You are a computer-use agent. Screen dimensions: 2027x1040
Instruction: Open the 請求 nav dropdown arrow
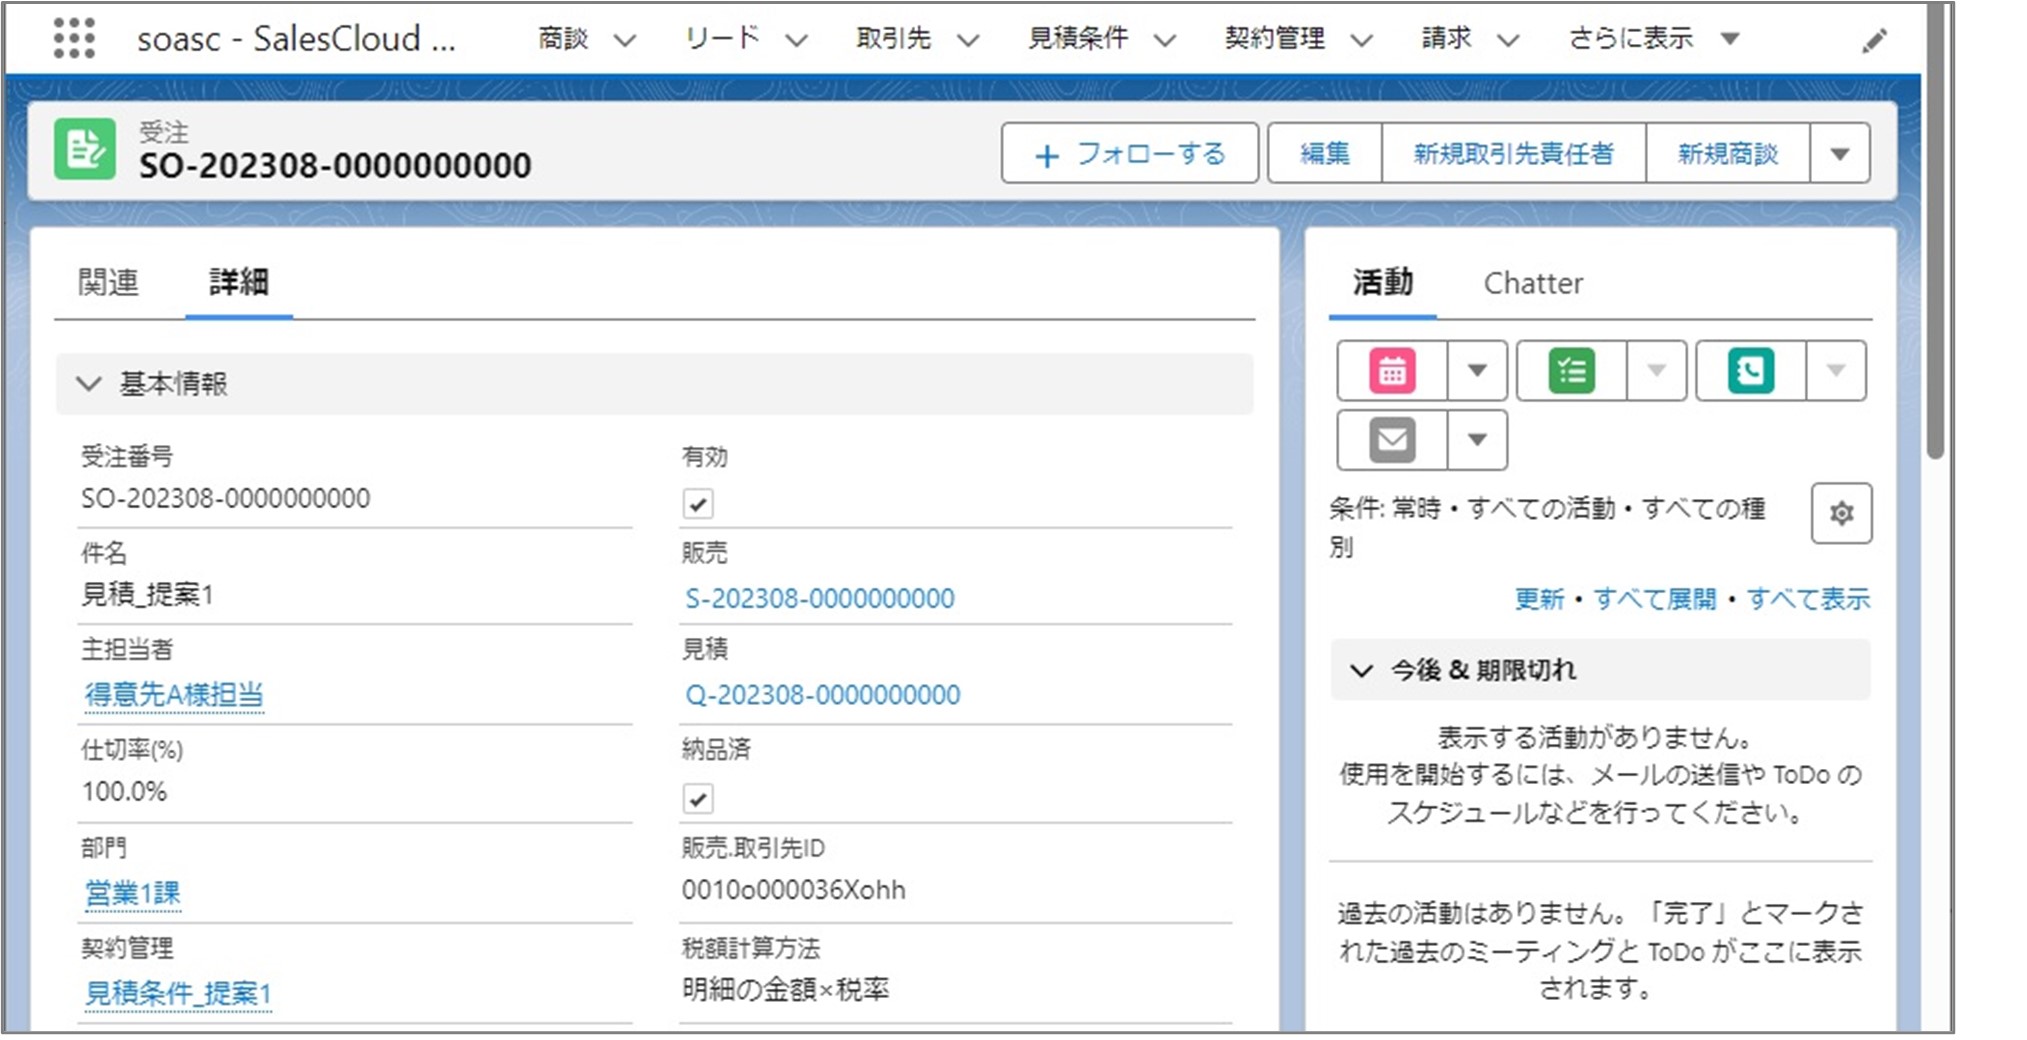tap(1508, 40)
